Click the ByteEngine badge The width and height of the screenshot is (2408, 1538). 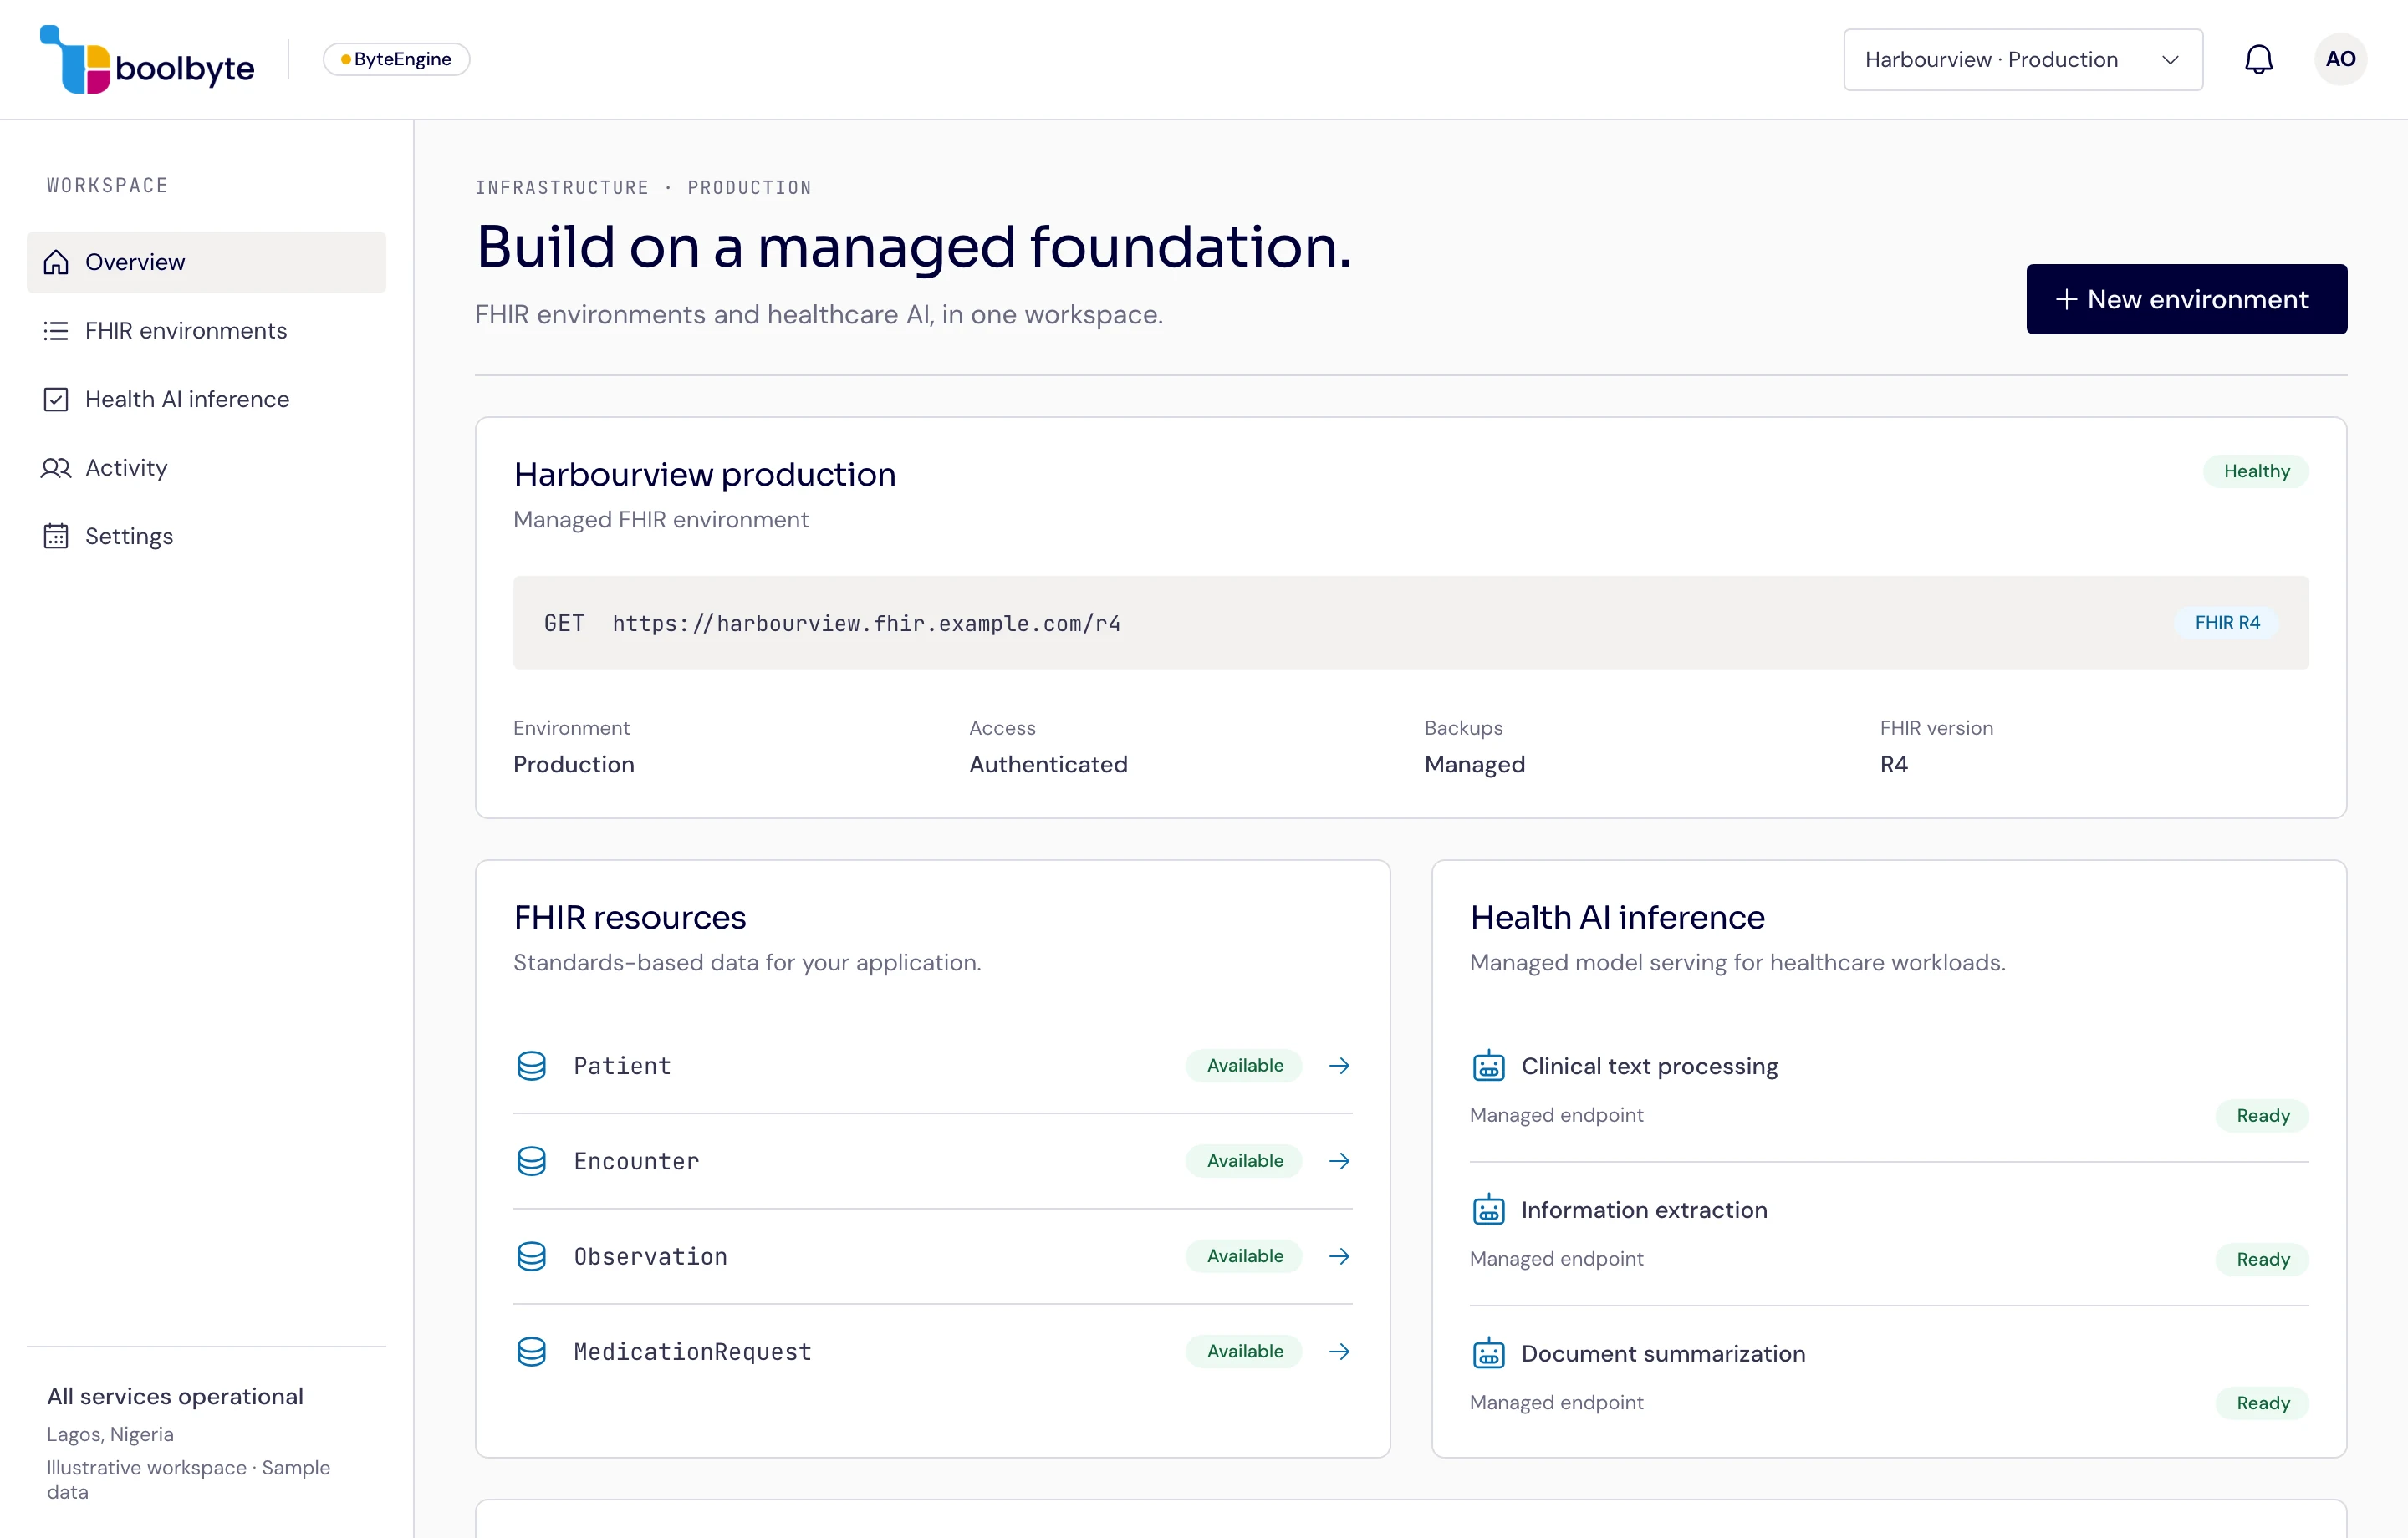pyautogui.click(x=396, y=59)
